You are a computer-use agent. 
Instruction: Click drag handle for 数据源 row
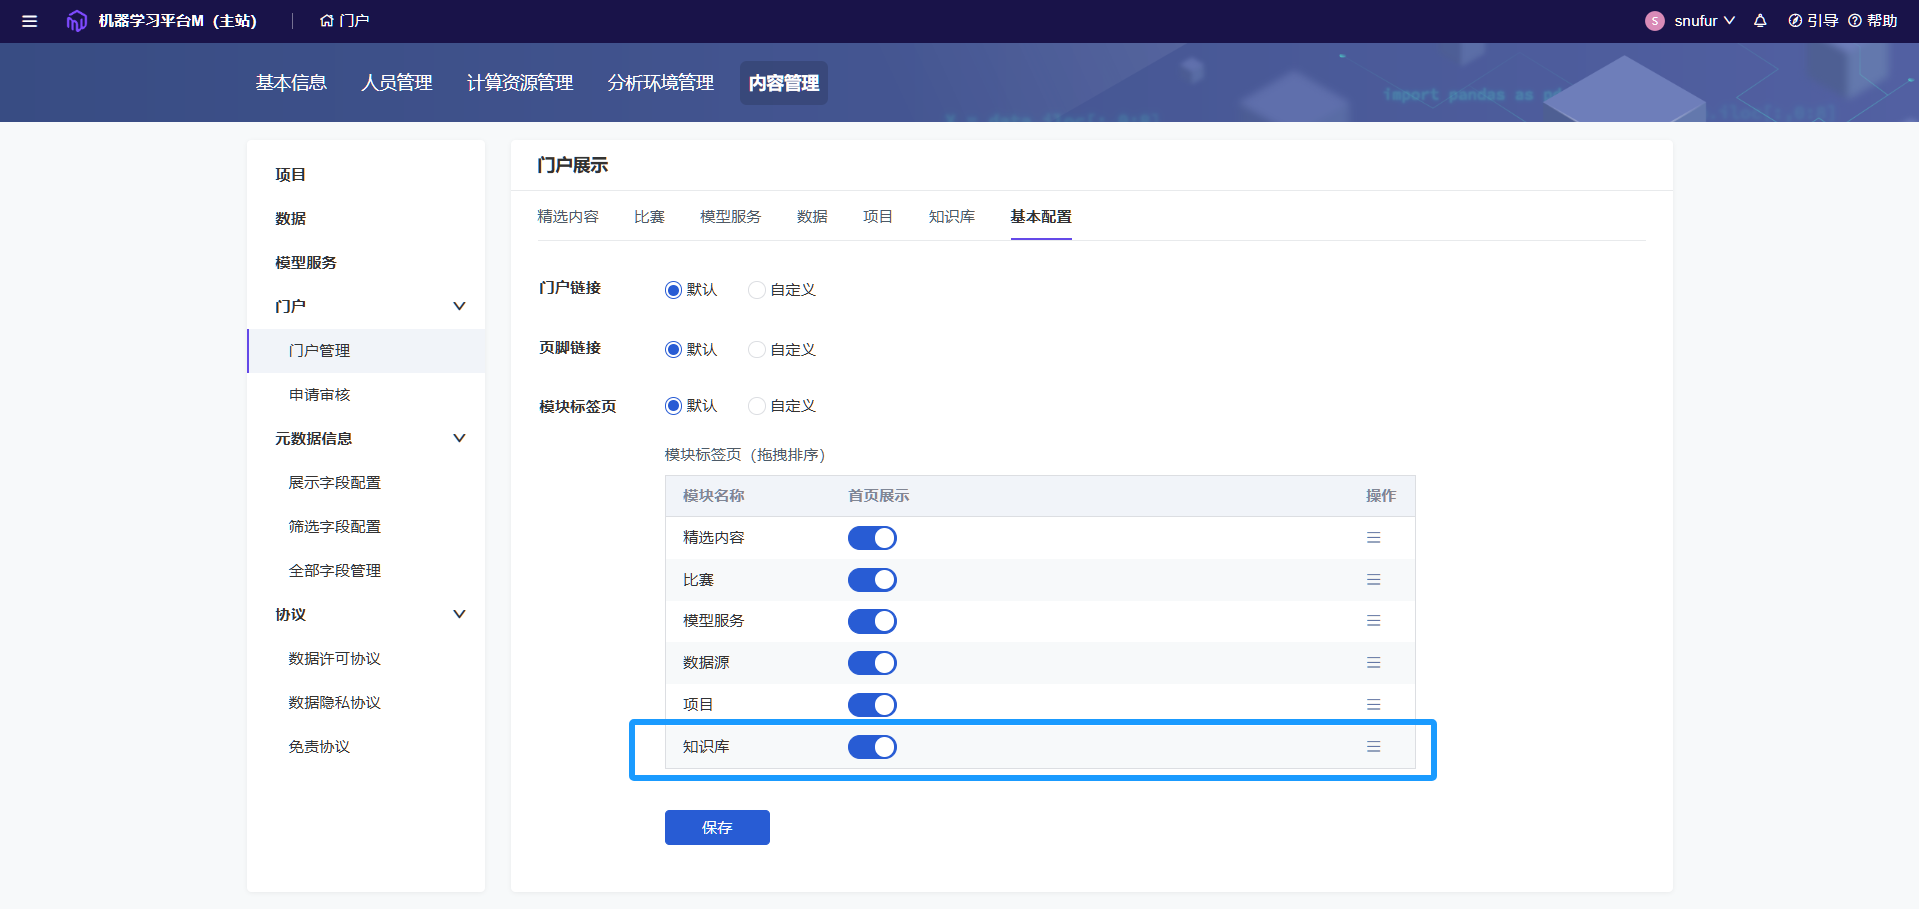pos(1373,663)
